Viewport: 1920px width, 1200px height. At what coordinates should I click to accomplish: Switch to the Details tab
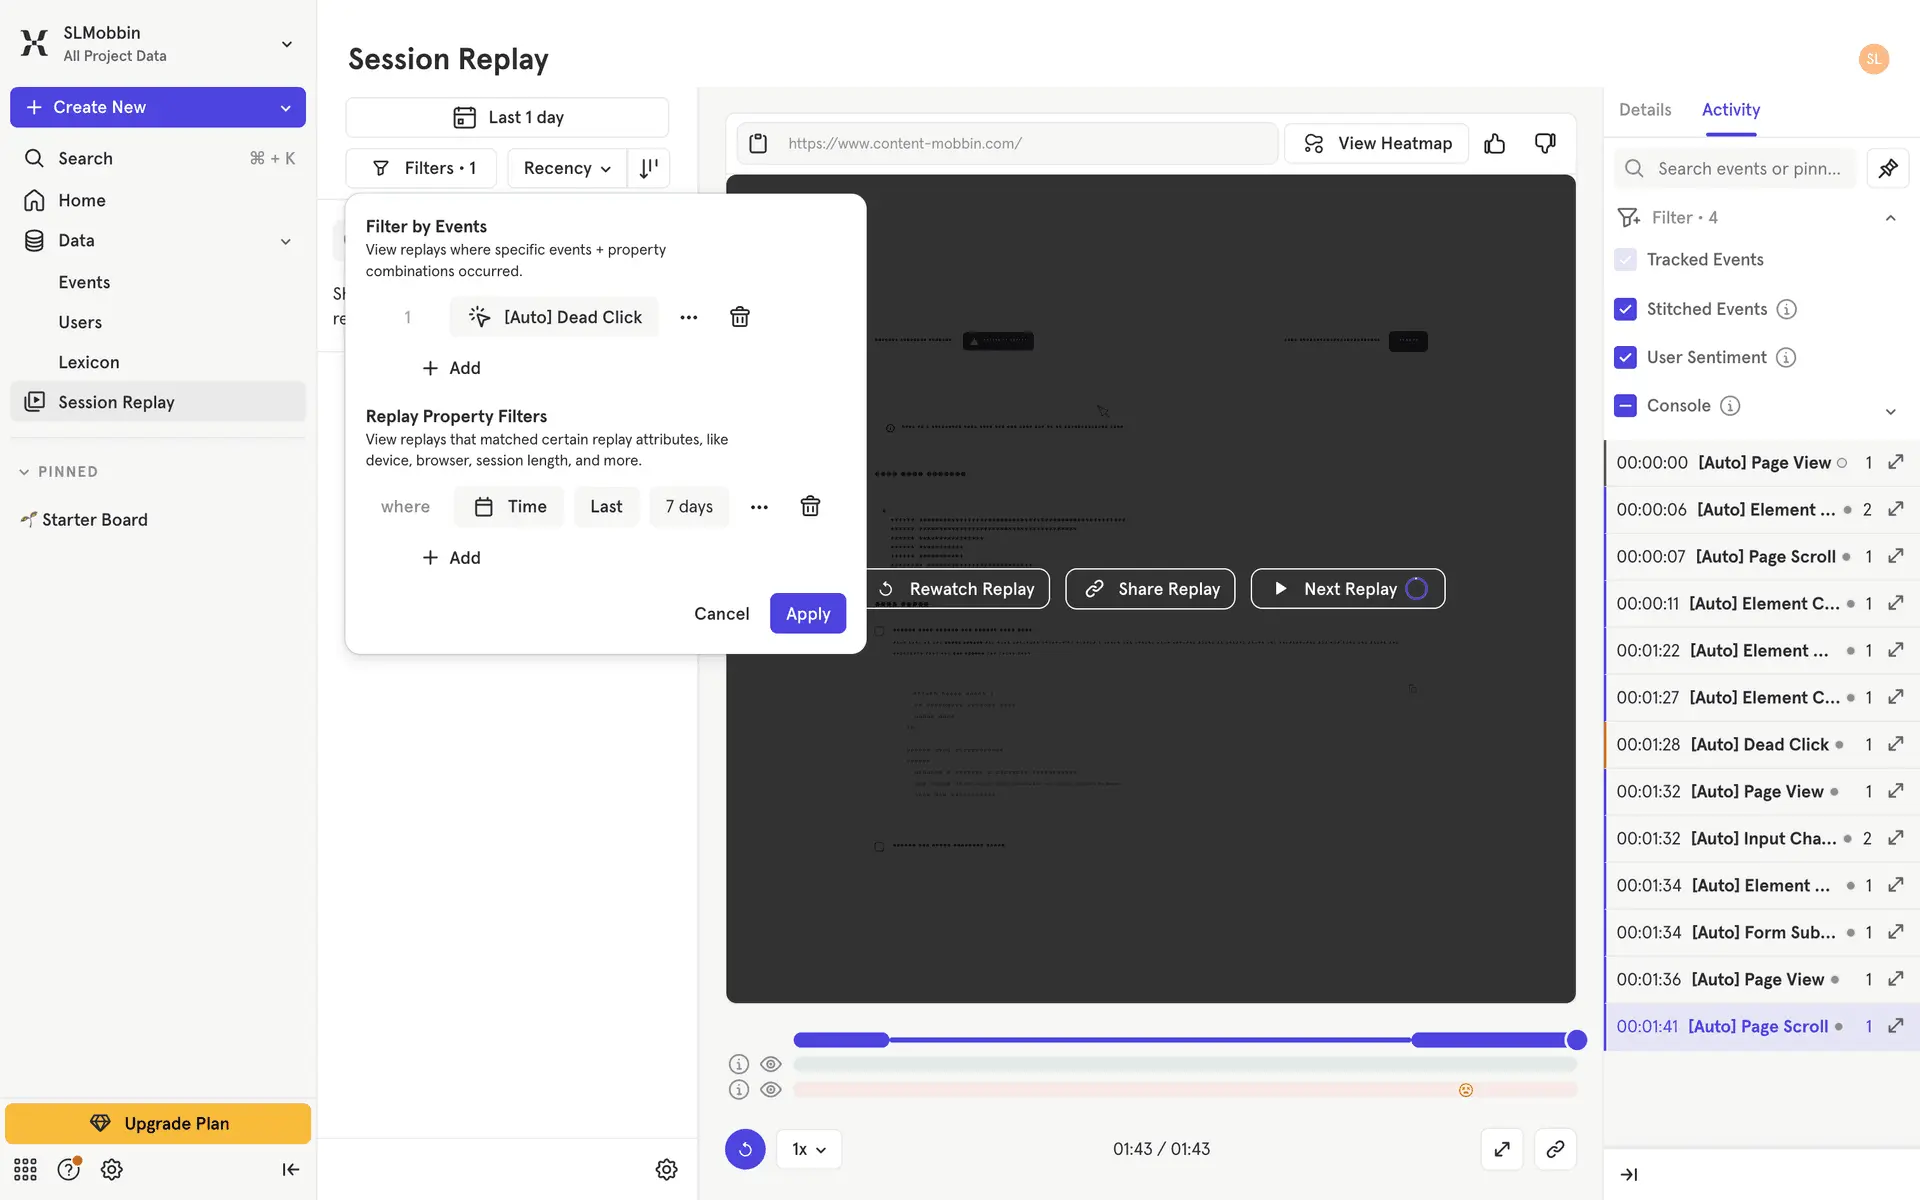[x=1644, y=110]
